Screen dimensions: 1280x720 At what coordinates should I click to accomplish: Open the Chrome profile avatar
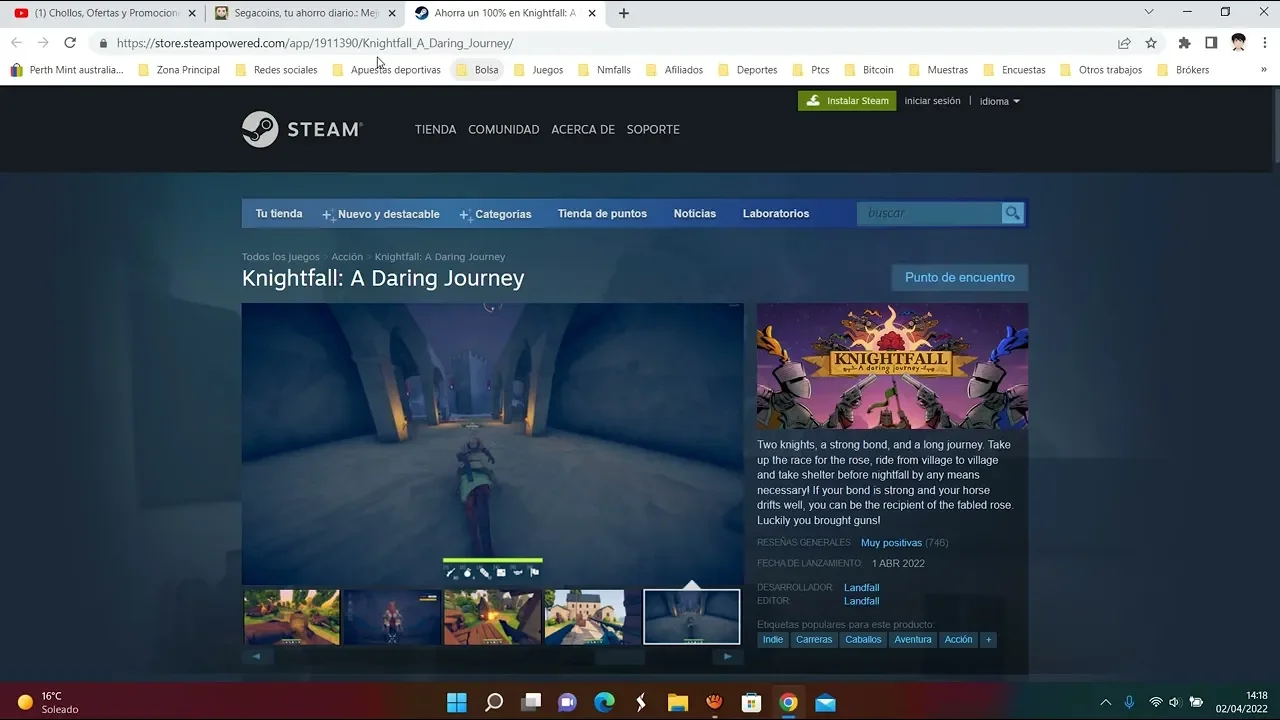[x=1238, y=43]
